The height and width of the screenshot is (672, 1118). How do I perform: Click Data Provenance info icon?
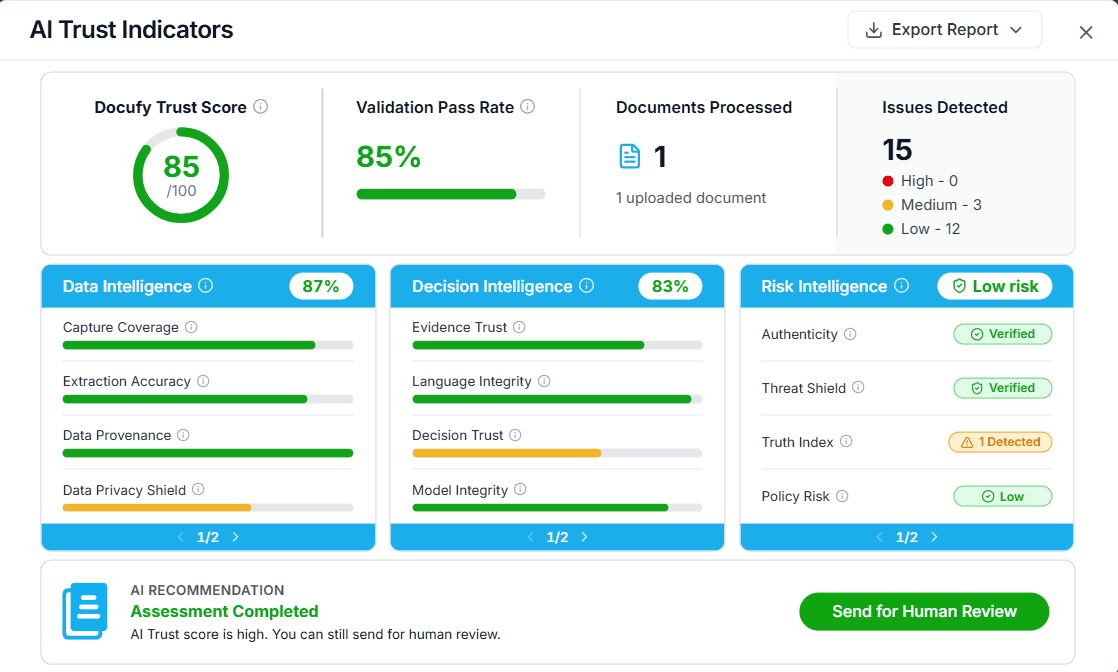(183, 435)
